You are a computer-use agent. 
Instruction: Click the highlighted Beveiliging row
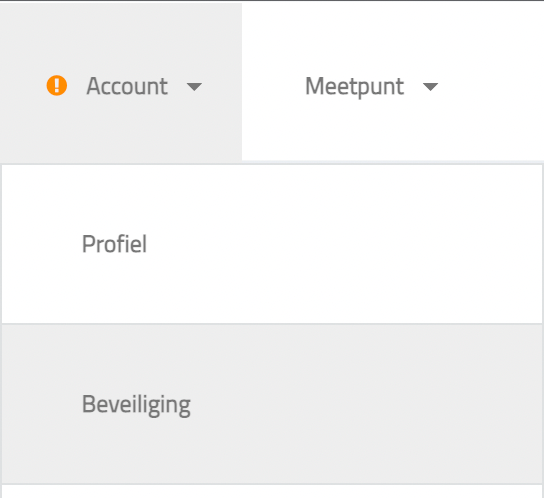[x=272, y=404]
